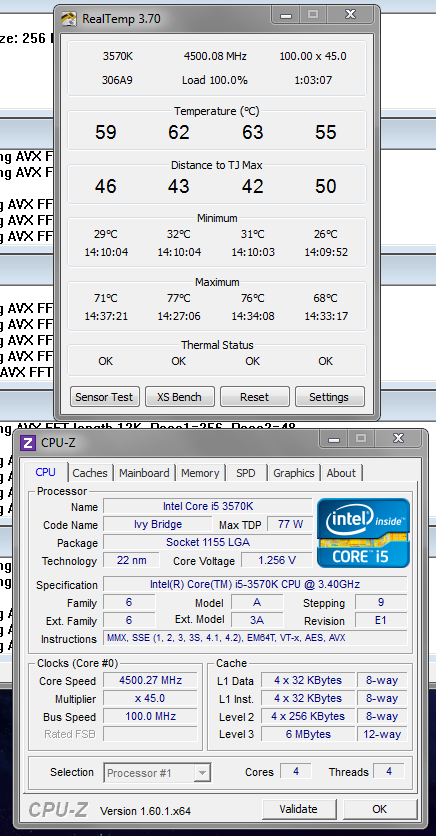Viewport: 436px width, 836px height.
Task: Click the Max TDP value 77 W
Action: point(290,524)
